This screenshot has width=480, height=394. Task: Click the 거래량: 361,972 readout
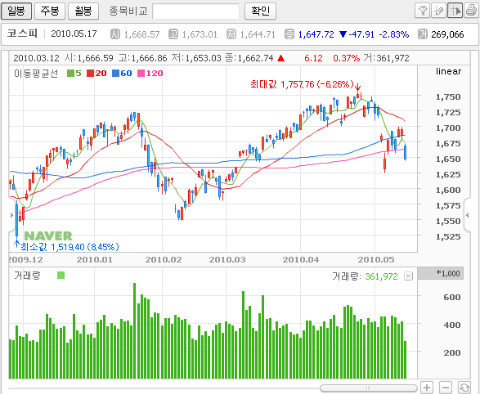(365, 276)
